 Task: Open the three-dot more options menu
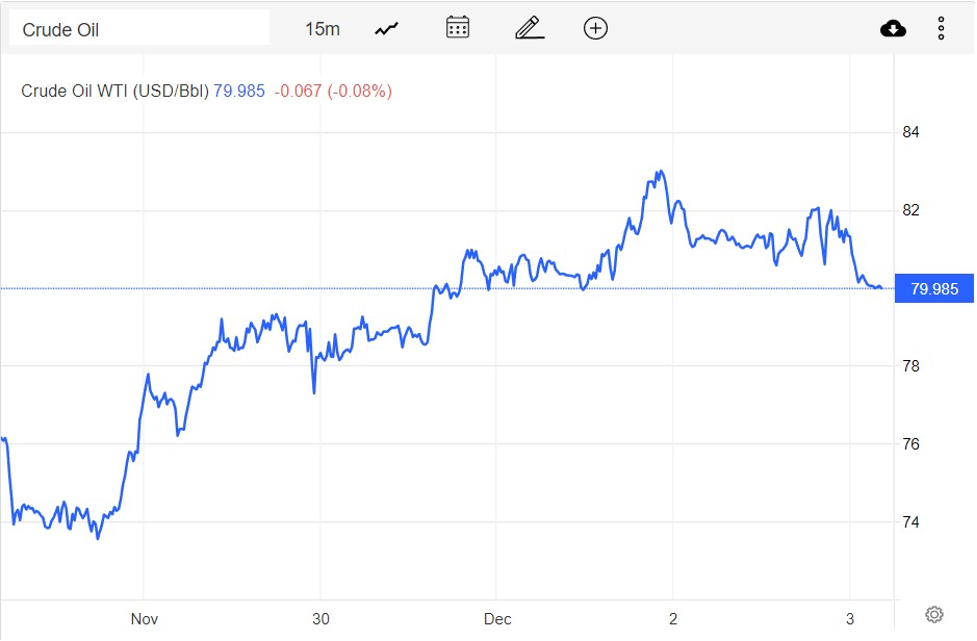941,29
